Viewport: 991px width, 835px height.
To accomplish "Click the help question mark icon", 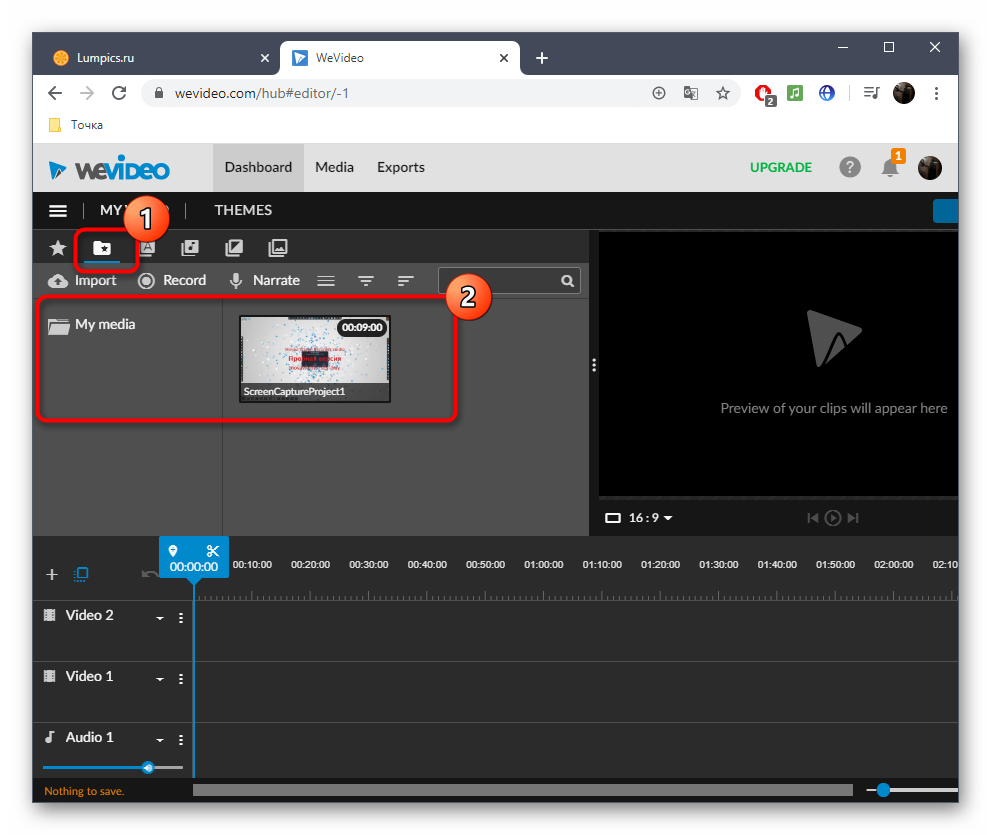I will [x=849, y=167].
